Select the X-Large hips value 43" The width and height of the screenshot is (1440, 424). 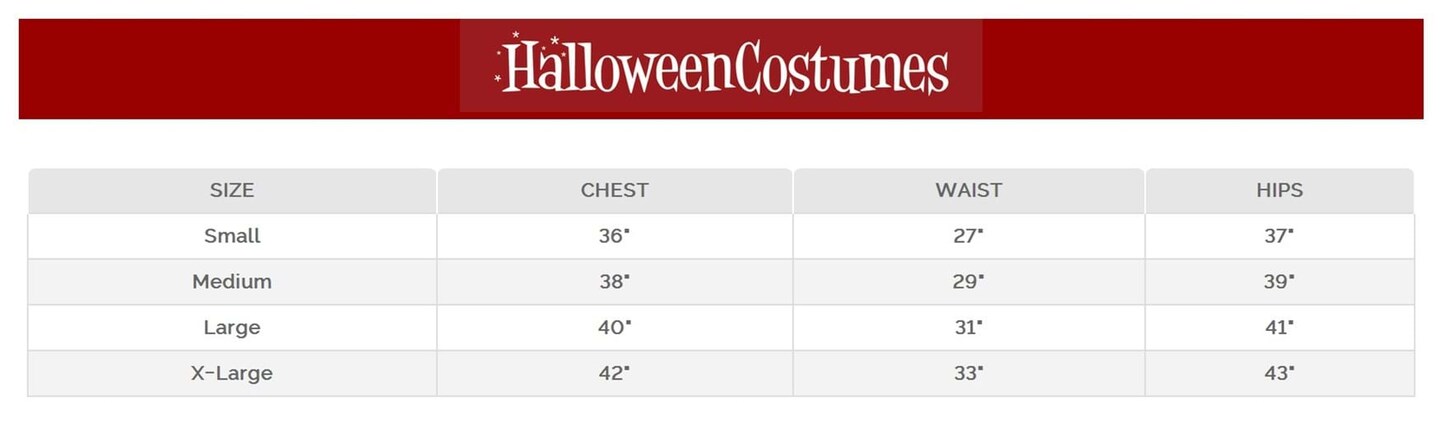1279,374
